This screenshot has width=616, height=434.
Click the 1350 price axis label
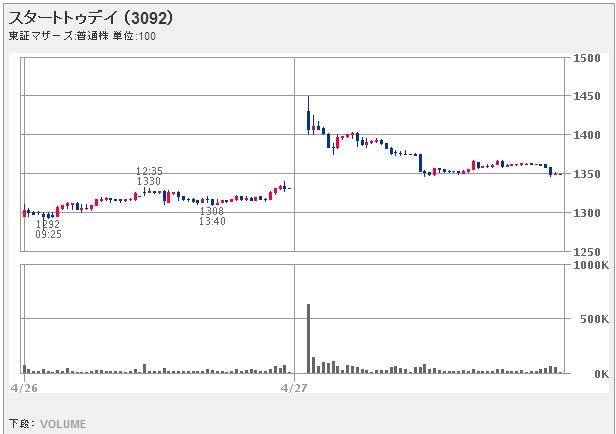[x=587, y=174]
